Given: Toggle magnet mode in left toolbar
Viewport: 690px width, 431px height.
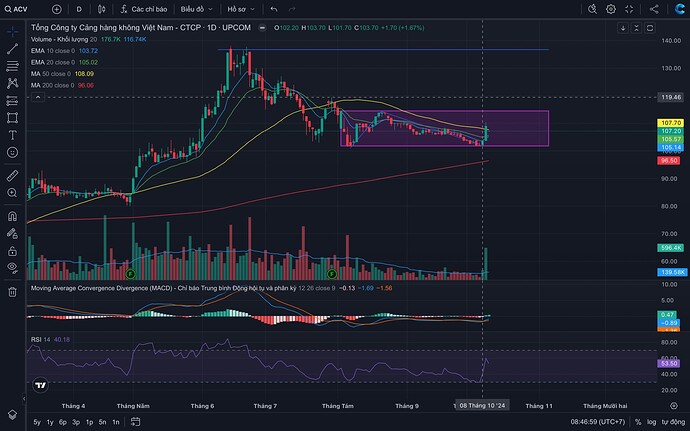Looking at the screenshot, I should 12,216.
